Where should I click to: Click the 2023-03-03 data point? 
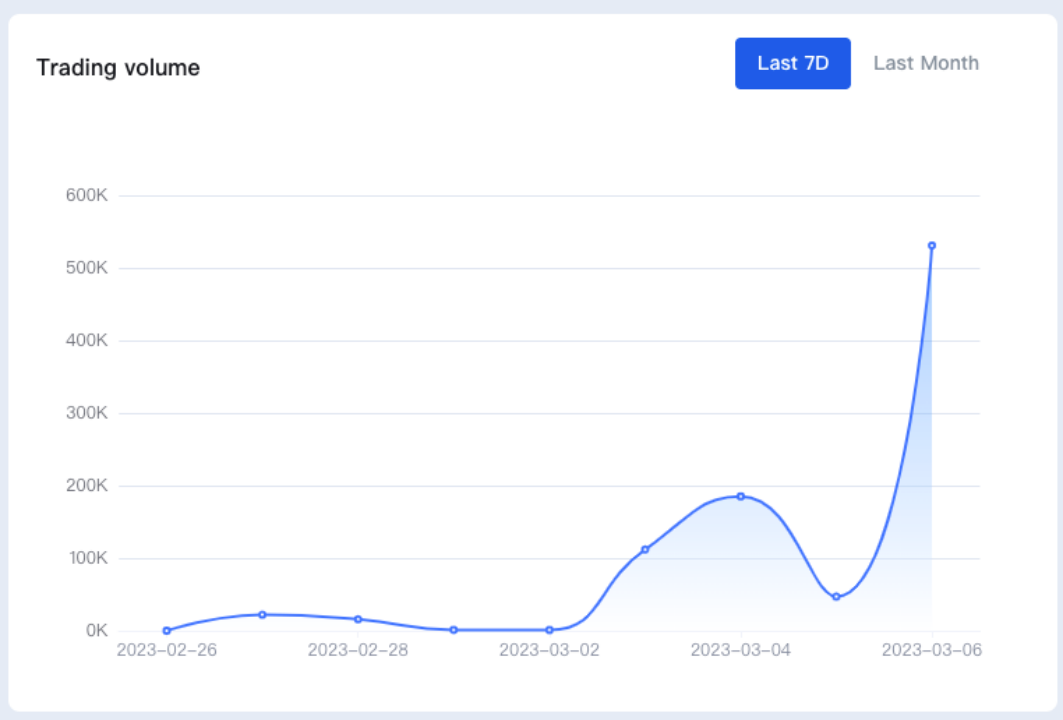pyautogui.click(x=645, y=549)
